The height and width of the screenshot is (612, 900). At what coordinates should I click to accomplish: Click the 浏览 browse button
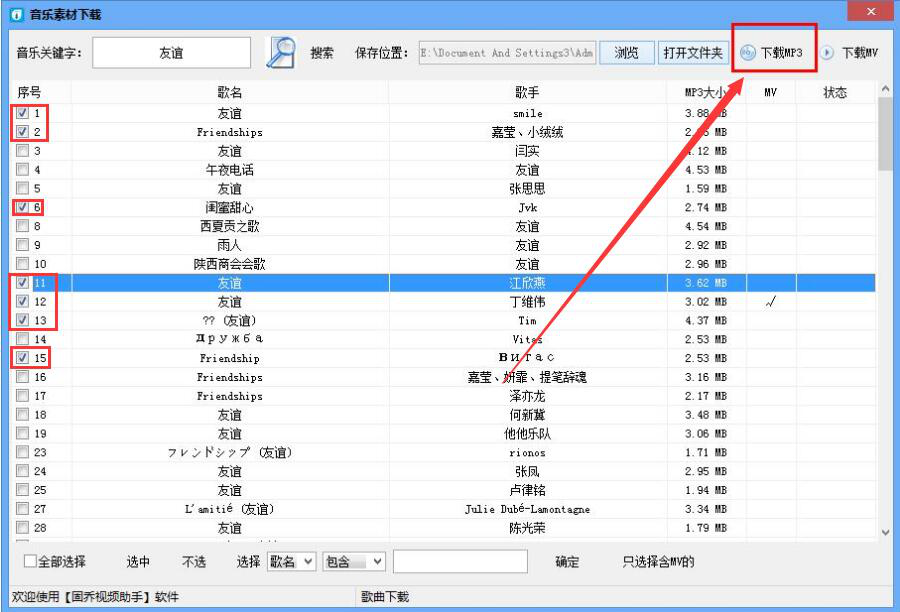[626, 53]
